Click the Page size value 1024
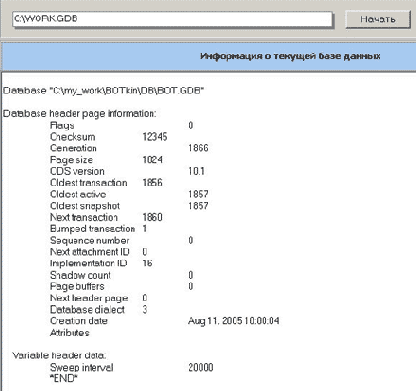The image size is (416, 391). tap(152, 160)
